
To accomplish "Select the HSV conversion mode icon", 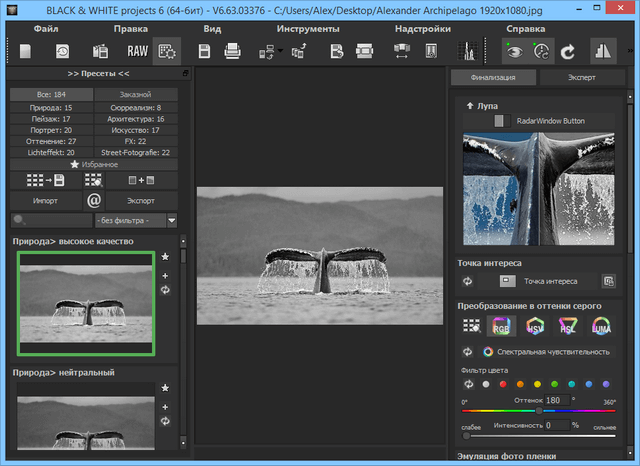I will pyautogui.click(x=534, y=325).
